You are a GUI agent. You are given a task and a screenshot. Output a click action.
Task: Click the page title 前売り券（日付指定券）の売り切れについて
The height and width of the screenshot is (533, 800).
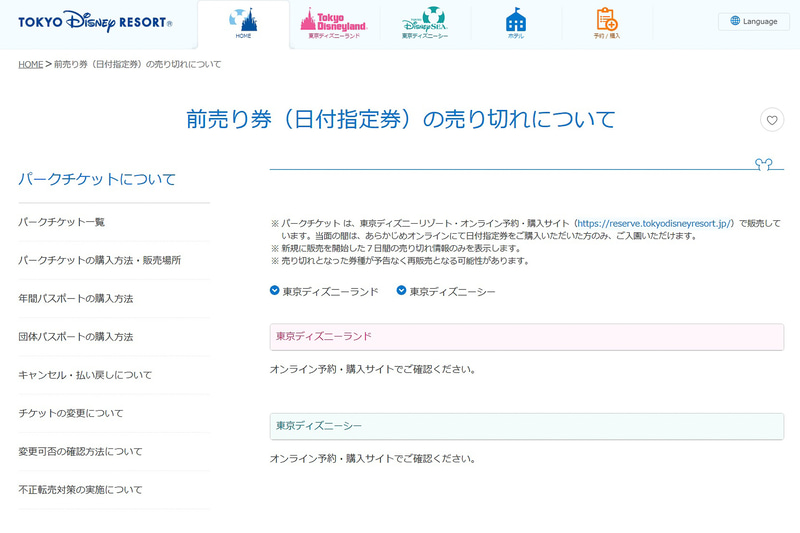coord(401,119)
